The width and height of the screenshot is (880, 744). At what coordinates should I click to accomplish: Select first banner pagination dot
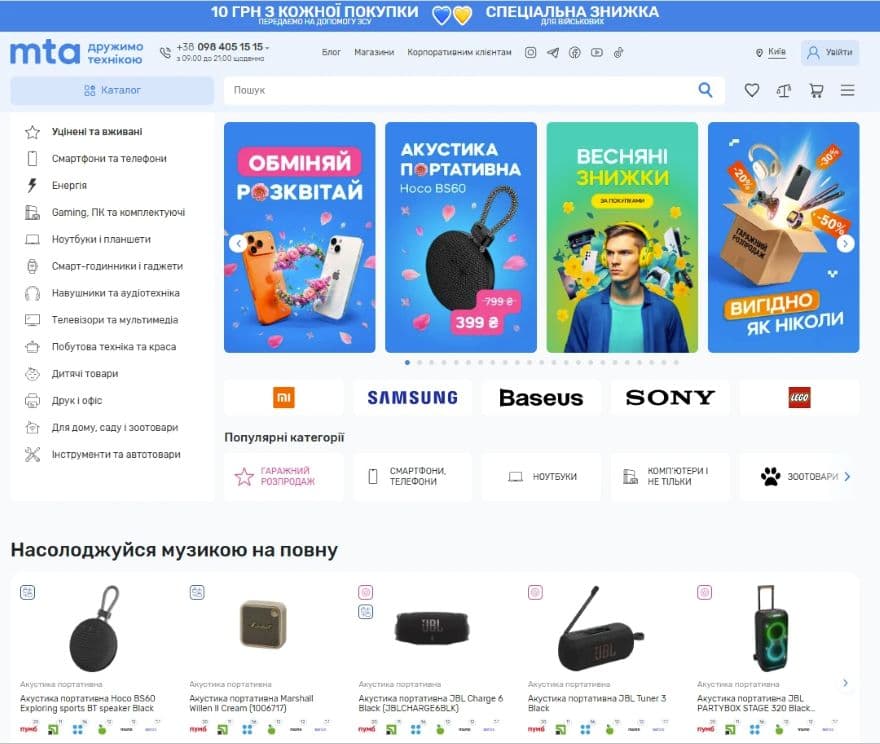coord(407,362)
